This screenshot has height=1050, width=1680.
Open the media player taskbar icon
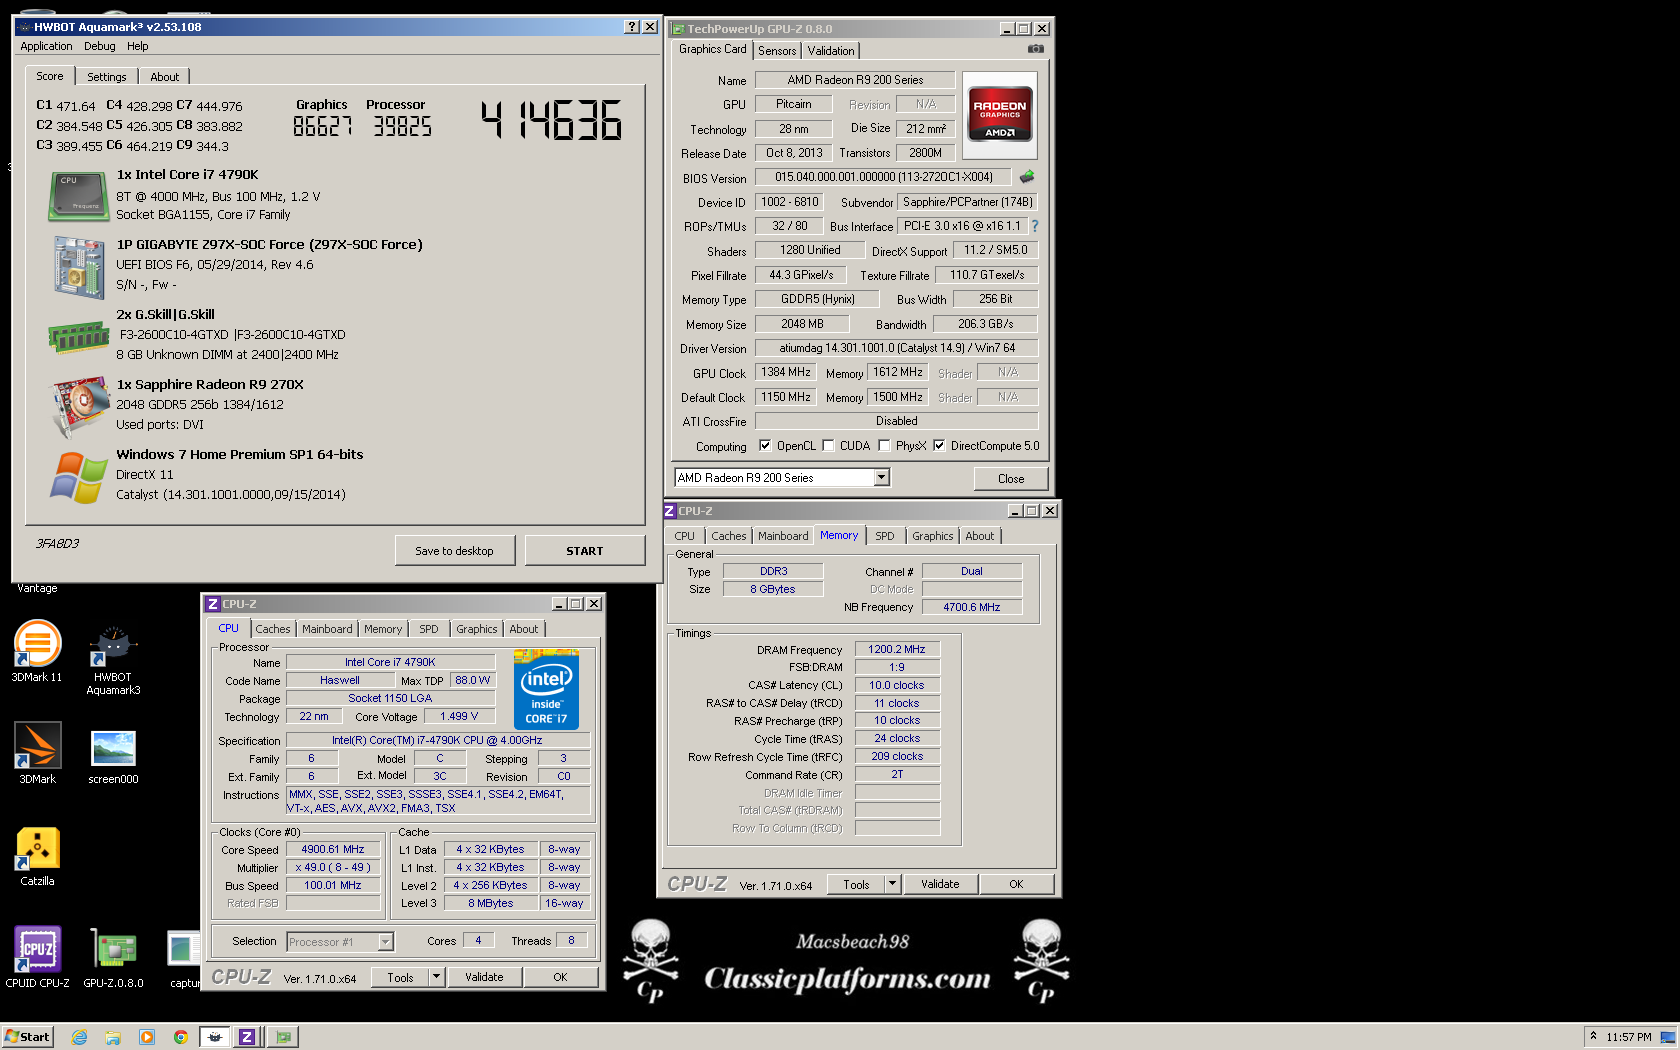pyautogui.click(x=147, y=1037)
